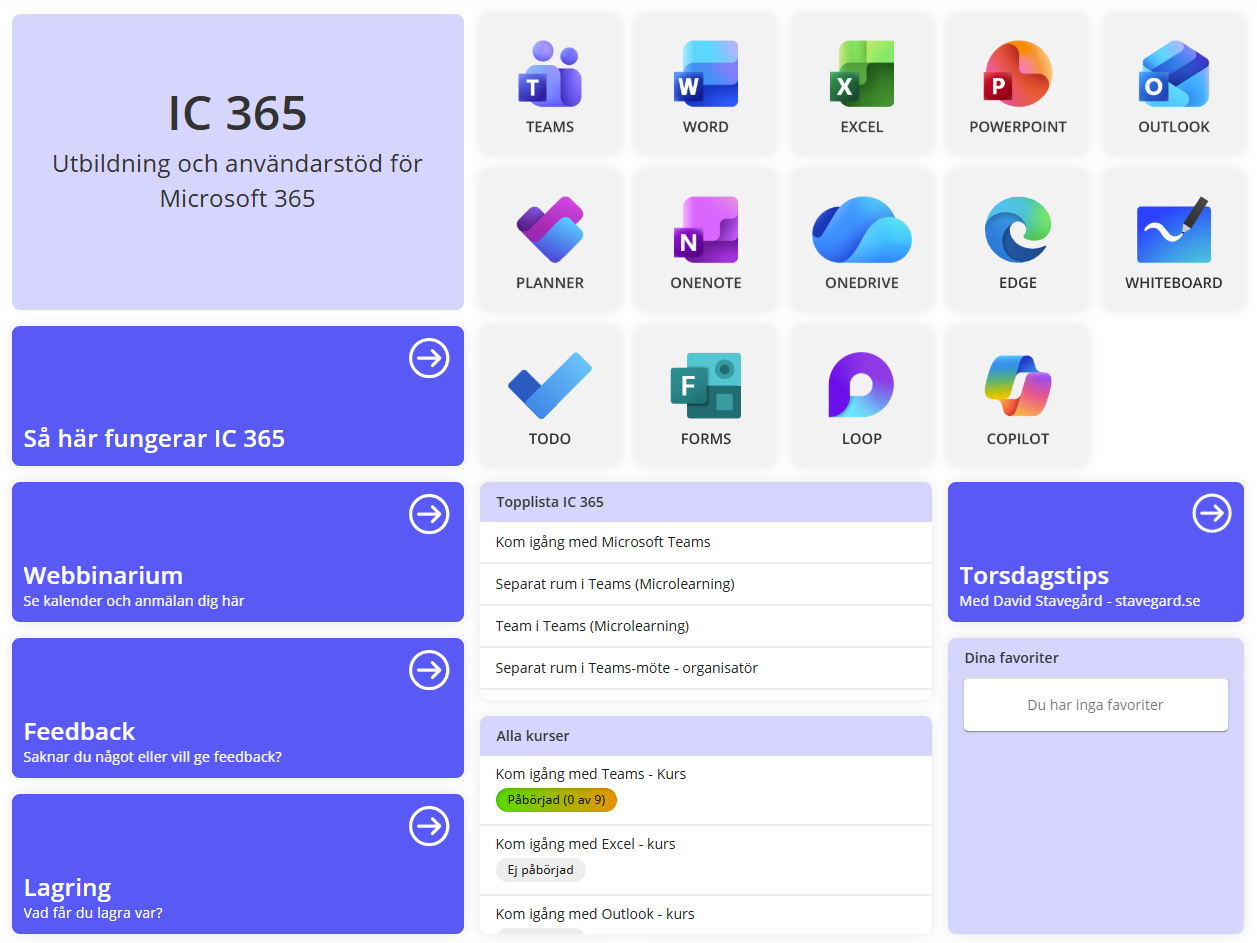Screen dimensions: 1257x943
Task: Open the PowerPoint app tile
Action: coord(1018,84)
